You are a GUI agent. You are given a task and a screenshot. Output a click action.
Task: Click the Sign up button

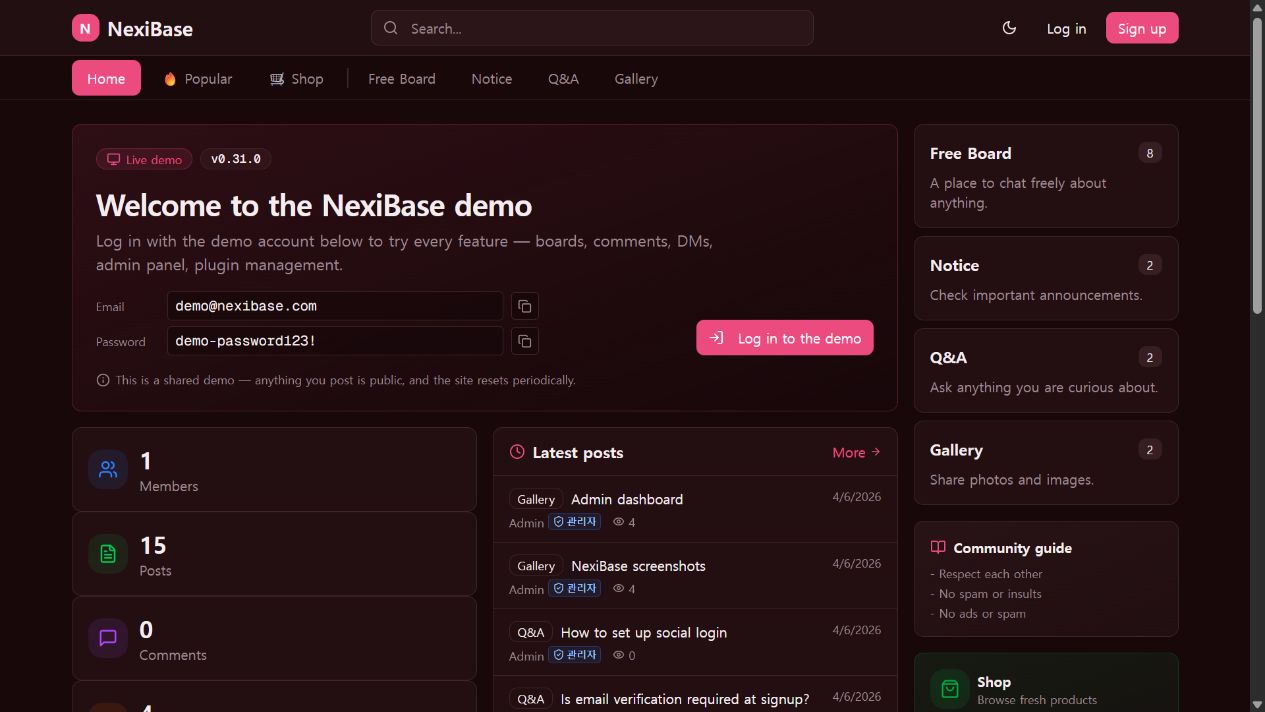point(1142,28)
